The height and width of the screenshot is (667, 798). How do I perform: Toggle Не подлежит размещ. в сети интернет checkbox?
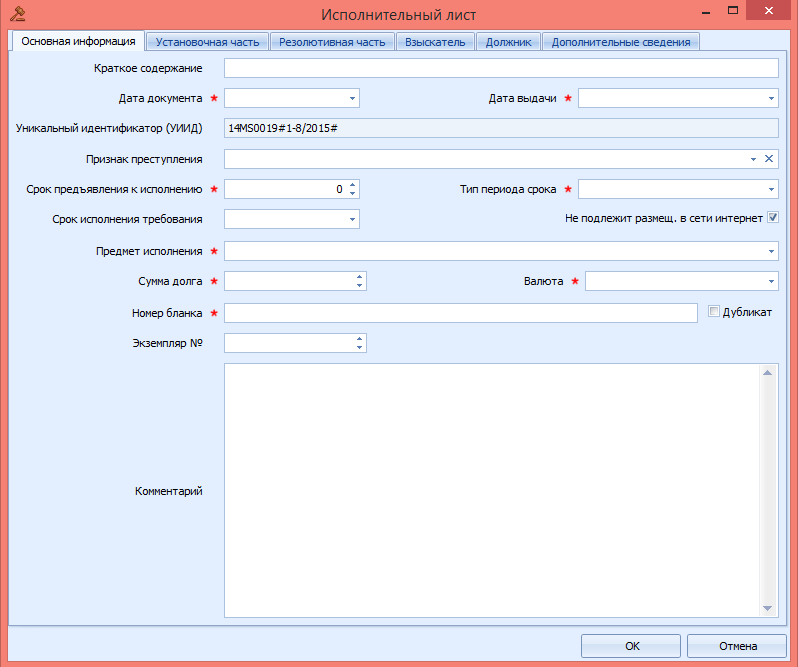click(x=773, y=218)
